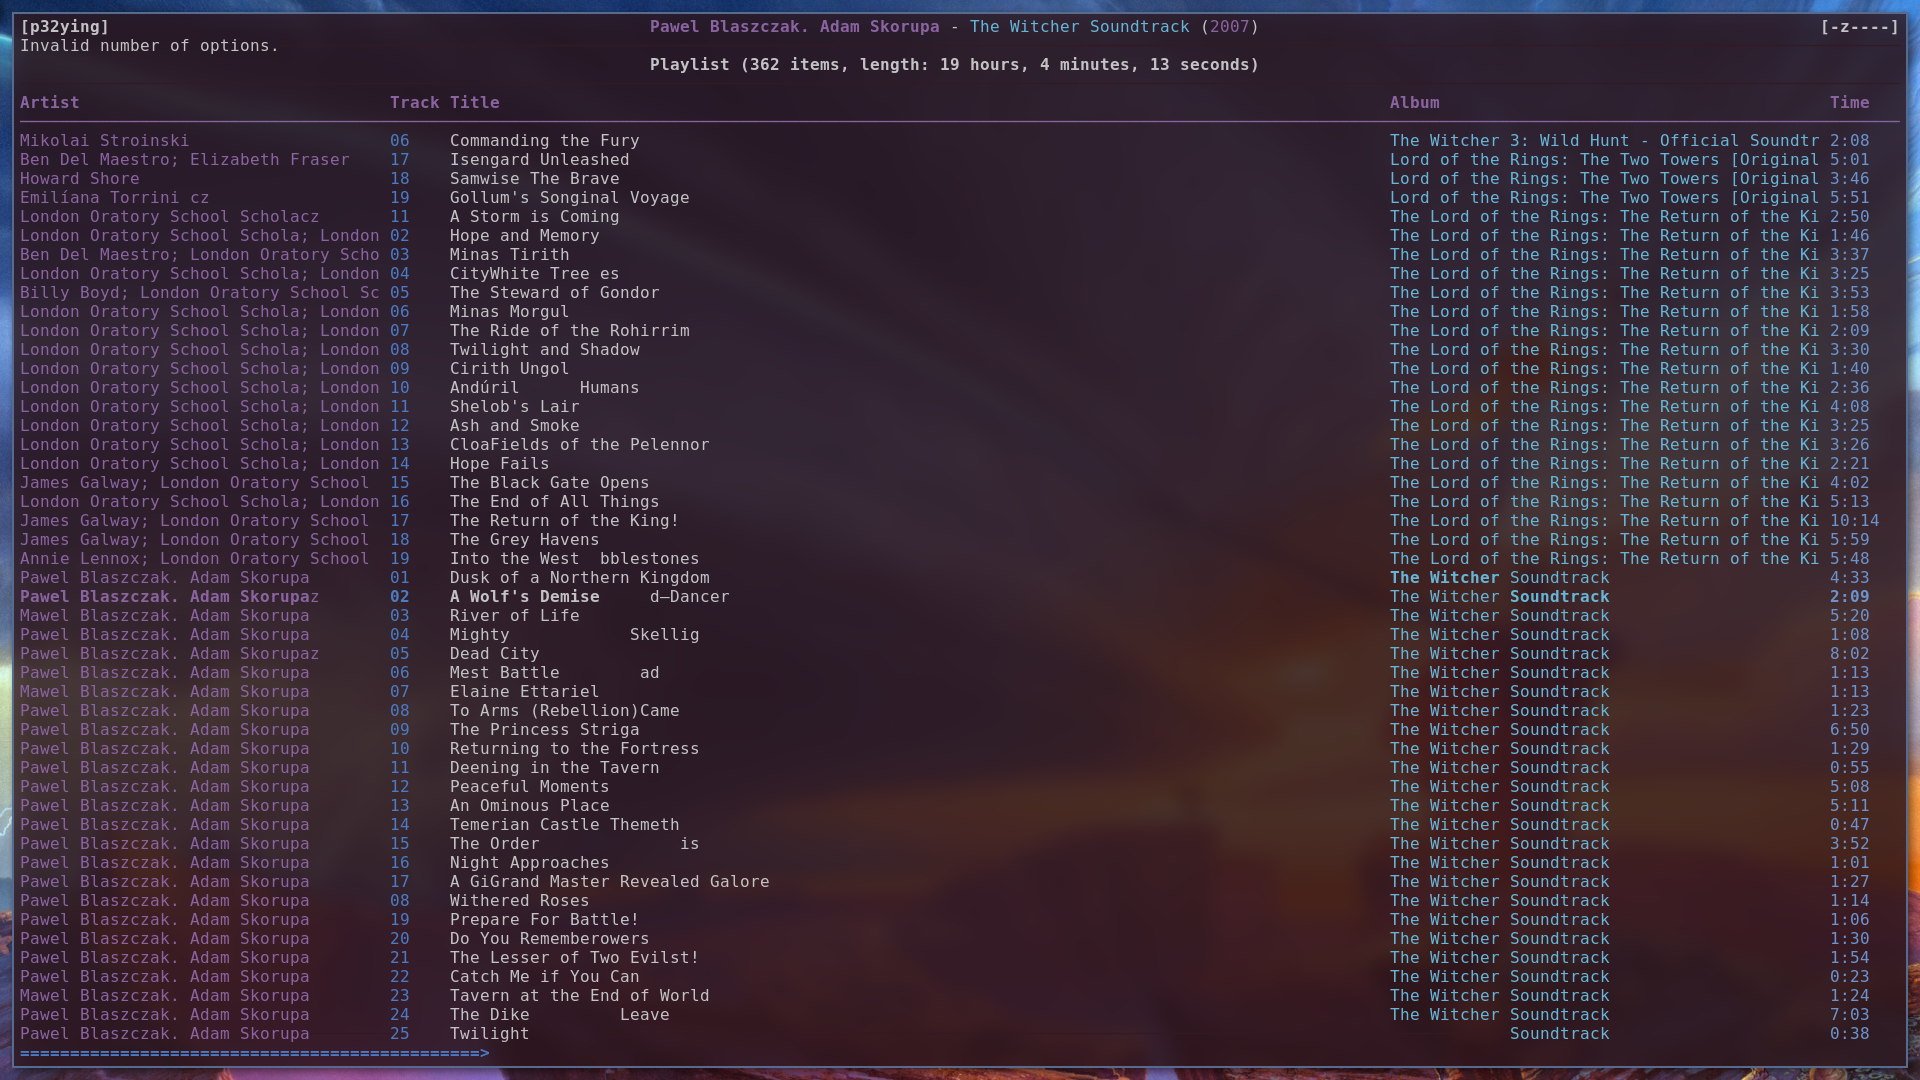Click the Time column header
Screen dimensions: 1920x1080
point(1850,102)
